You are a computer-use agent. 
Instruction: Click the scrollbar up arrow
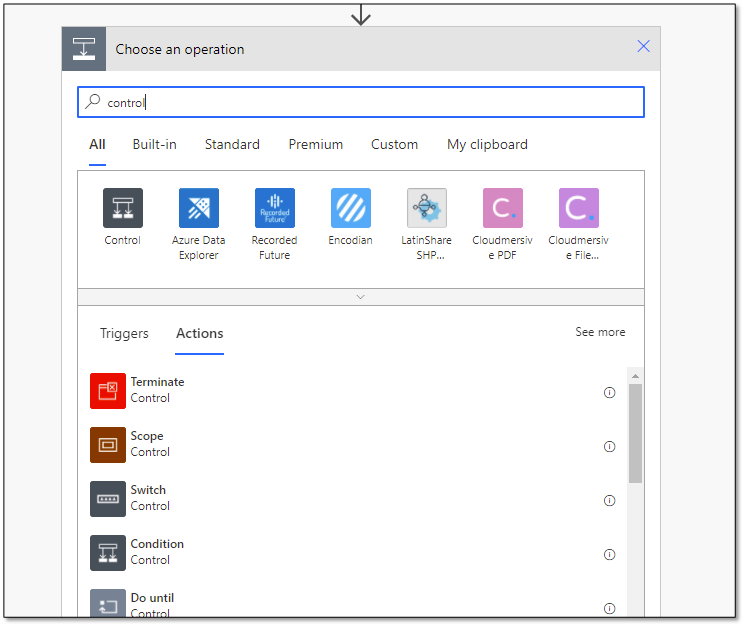(x=635, y=376)
